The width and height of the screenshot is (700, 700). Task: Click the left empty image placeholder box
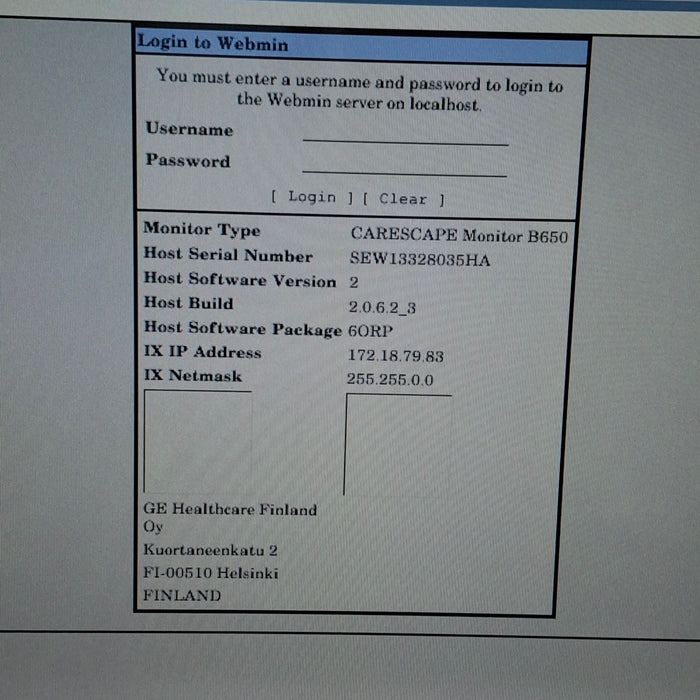(197, 440)
